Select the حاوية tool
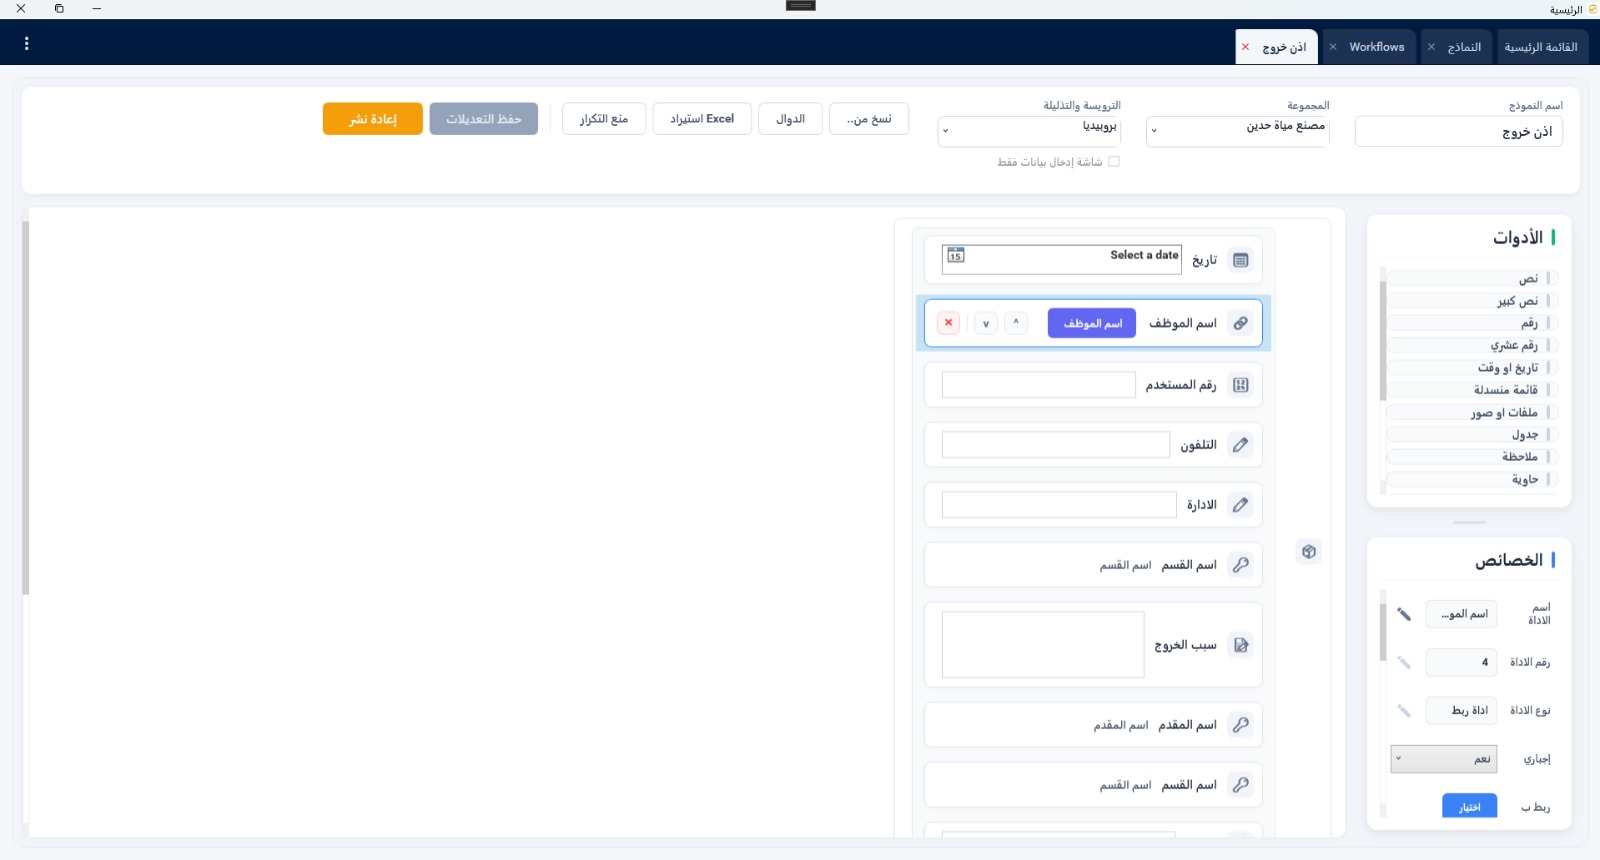Viewport: 1600px width, 860px height. point(1472,479)
